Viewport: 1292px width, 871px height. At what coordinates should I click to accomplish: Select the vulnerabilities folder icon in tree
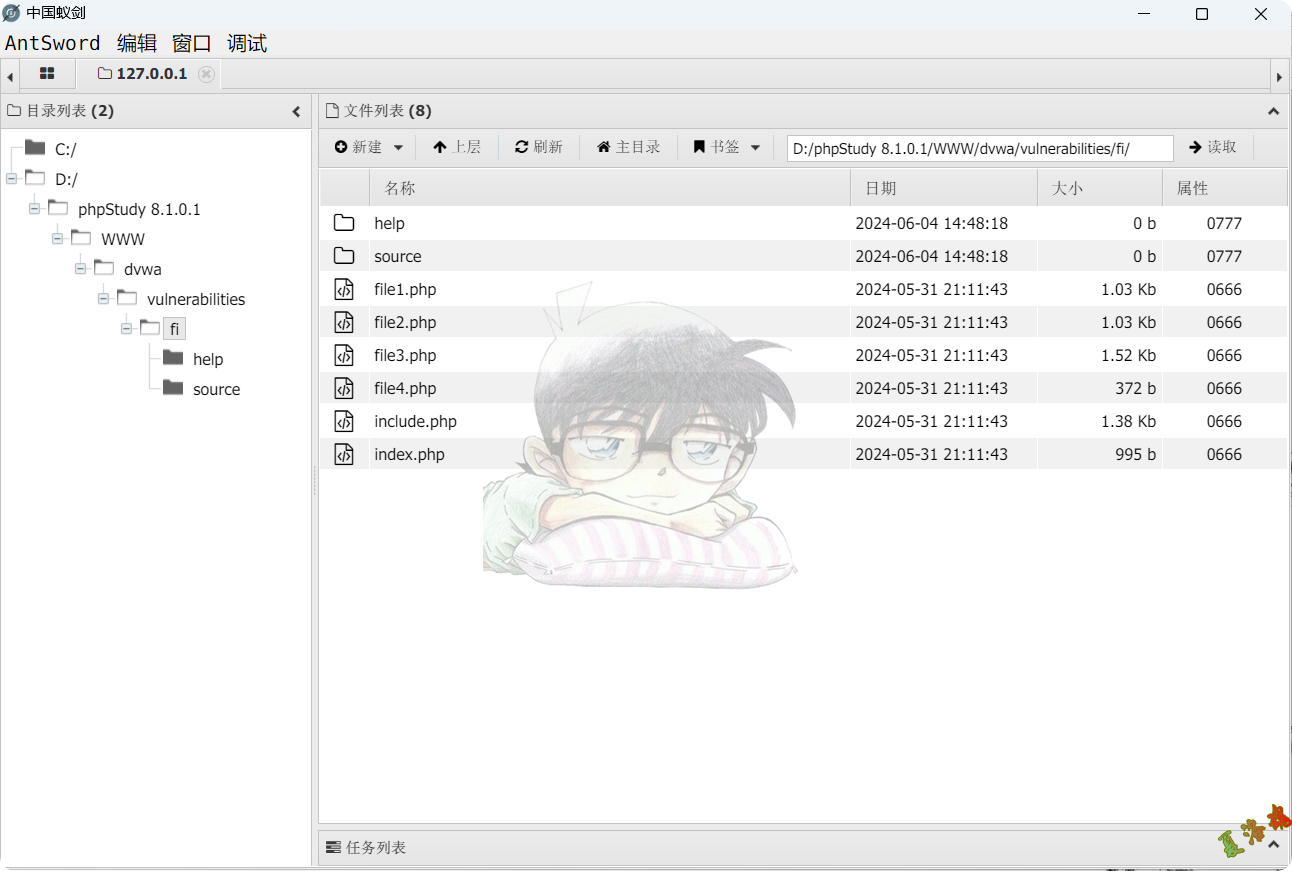(x=127, y=298)
